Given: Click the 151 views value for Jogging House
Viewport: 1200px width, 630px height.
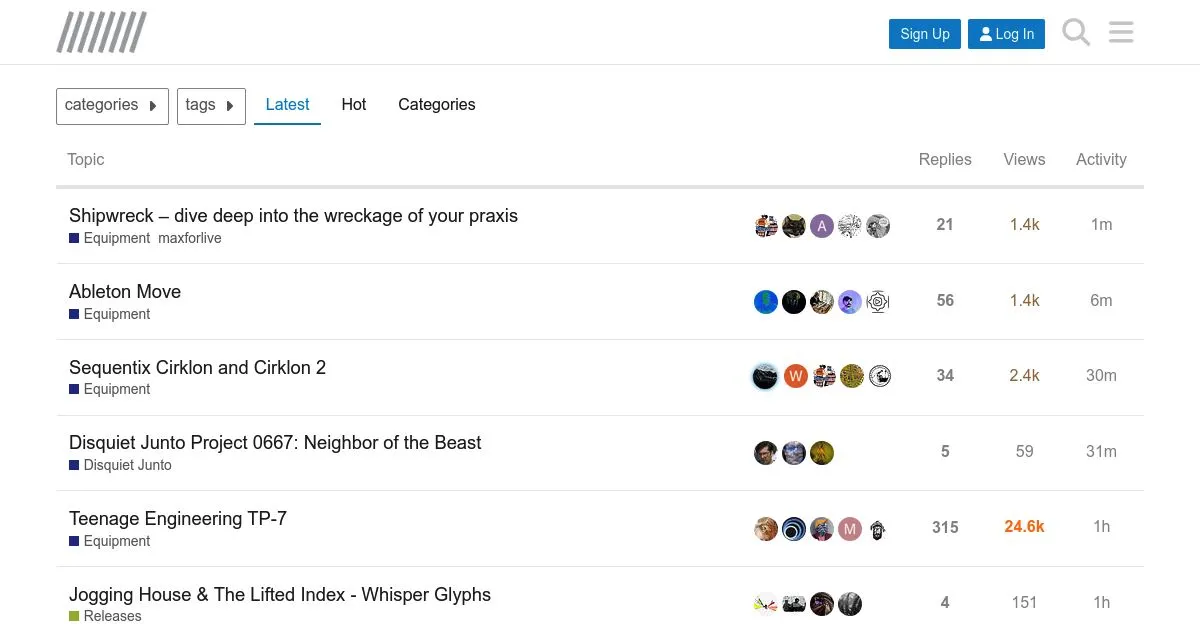Looking at the screenshot, I should pos(1024,603).
